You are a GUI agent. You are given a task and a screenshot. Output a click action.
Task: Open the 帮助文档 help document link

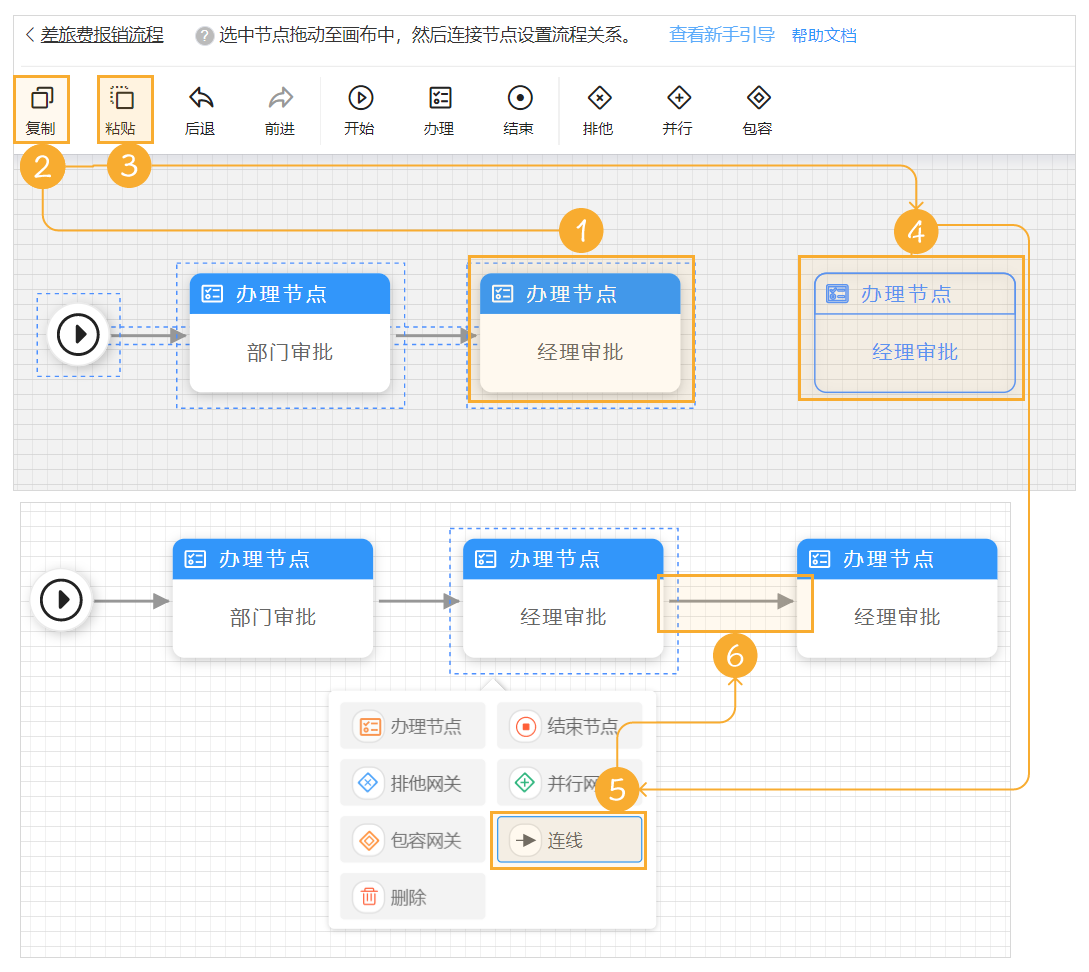[x=824, y=35]
